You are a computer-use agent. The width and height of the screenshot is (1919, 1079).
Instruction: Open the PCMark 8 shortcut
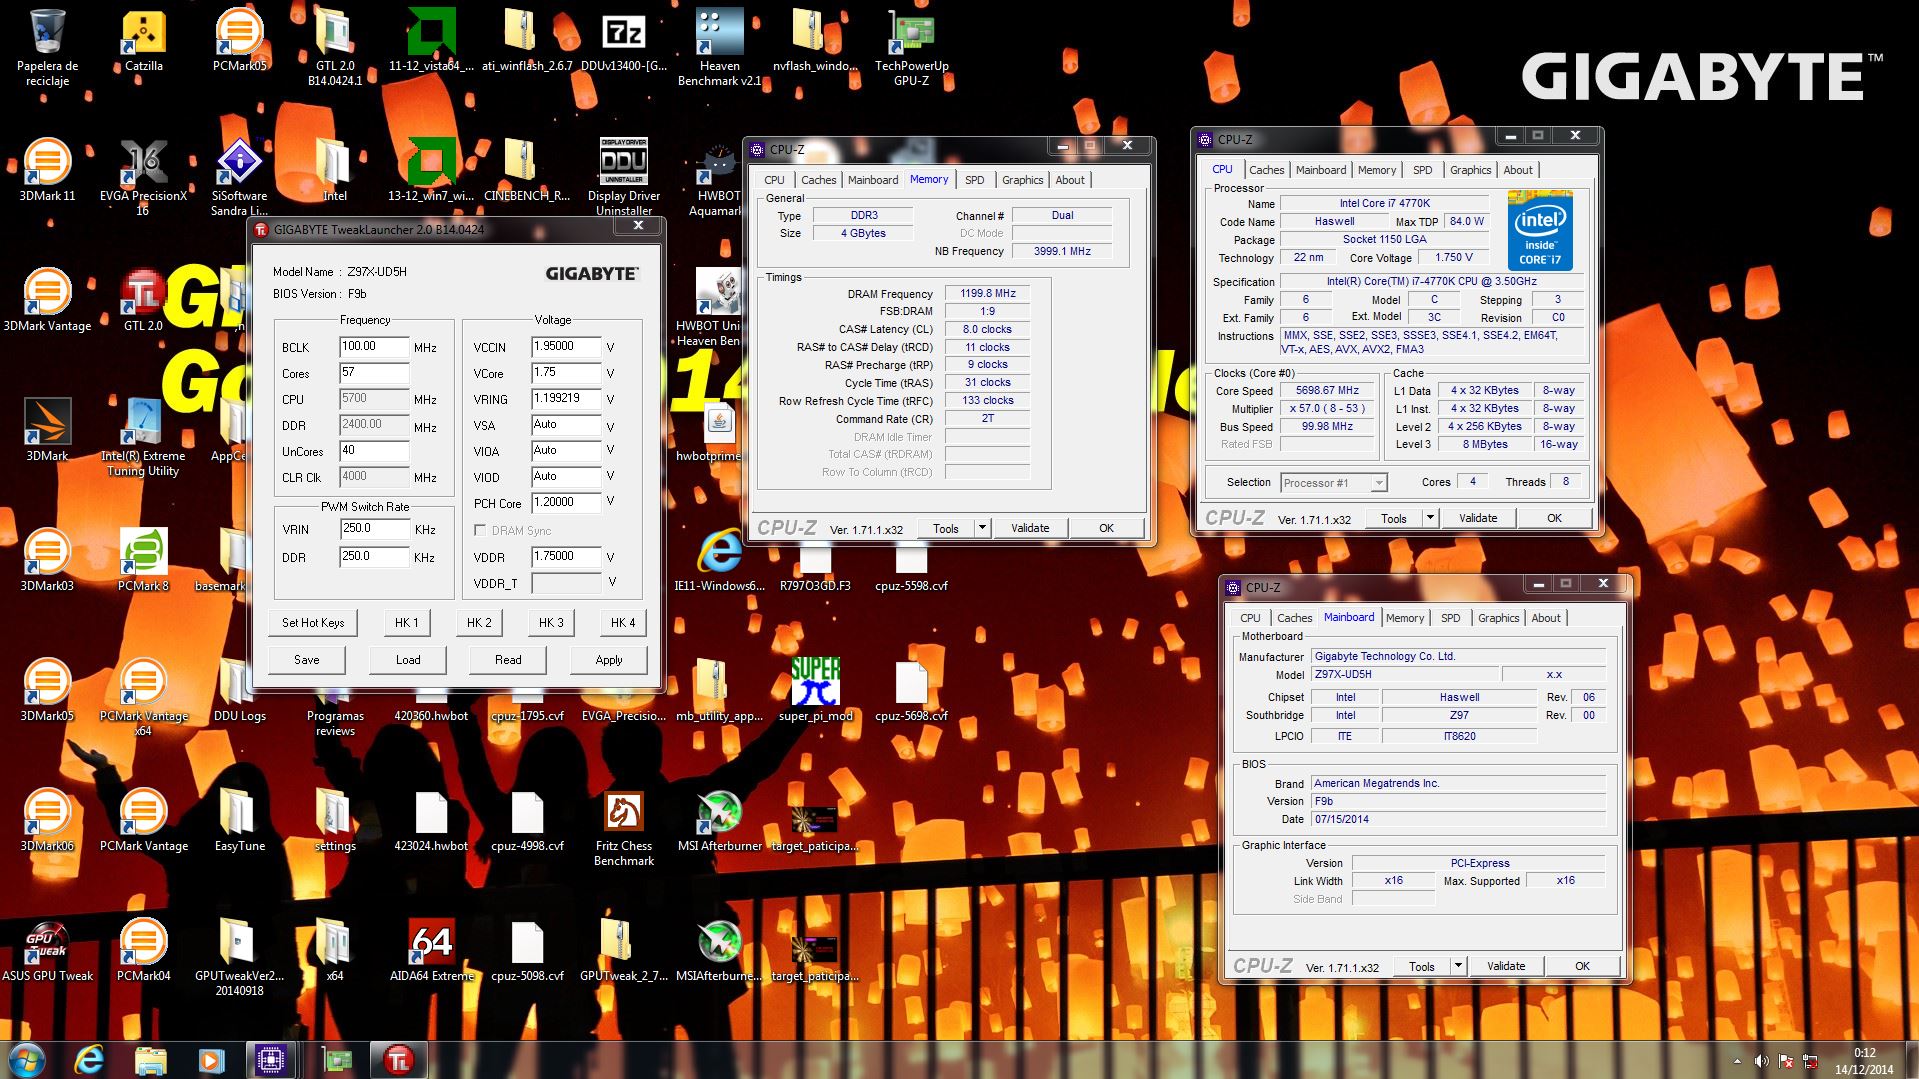[143, 560]
